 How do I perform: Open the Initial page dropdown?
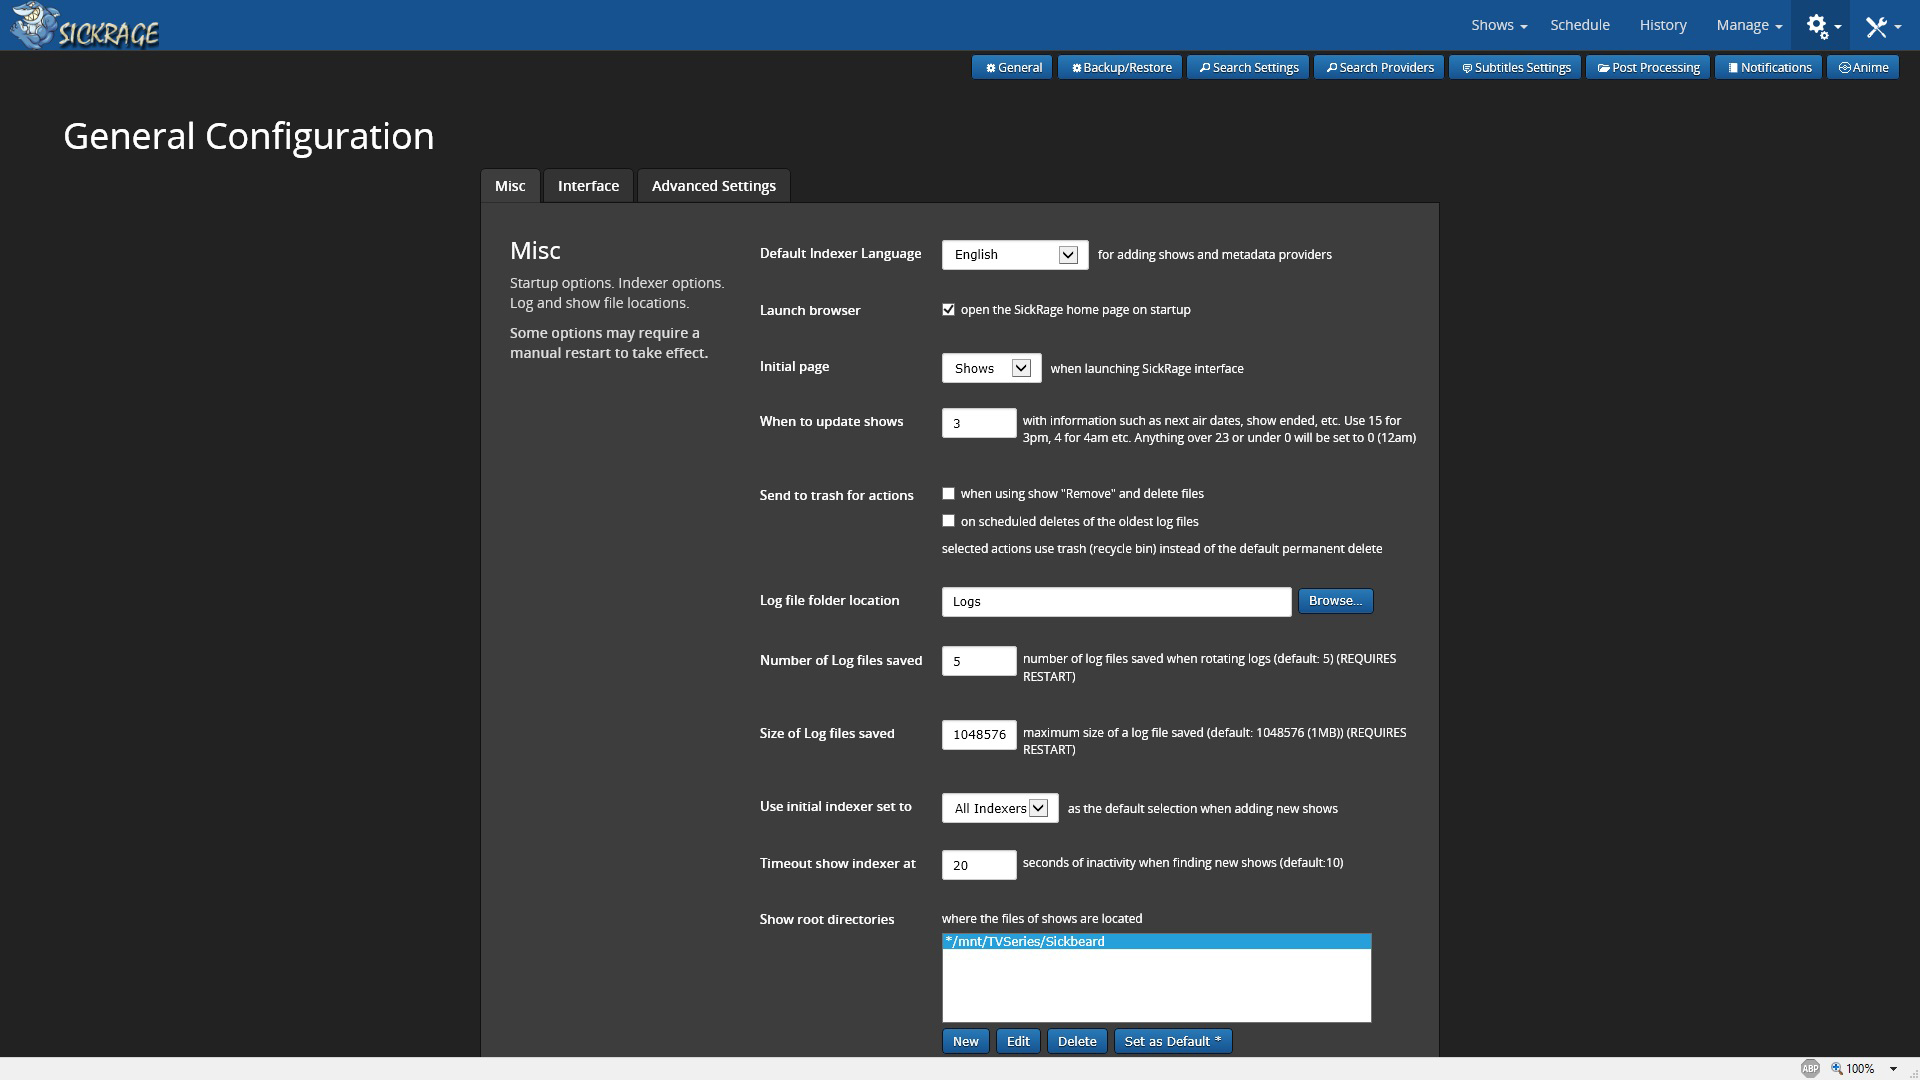click(991, 368)
